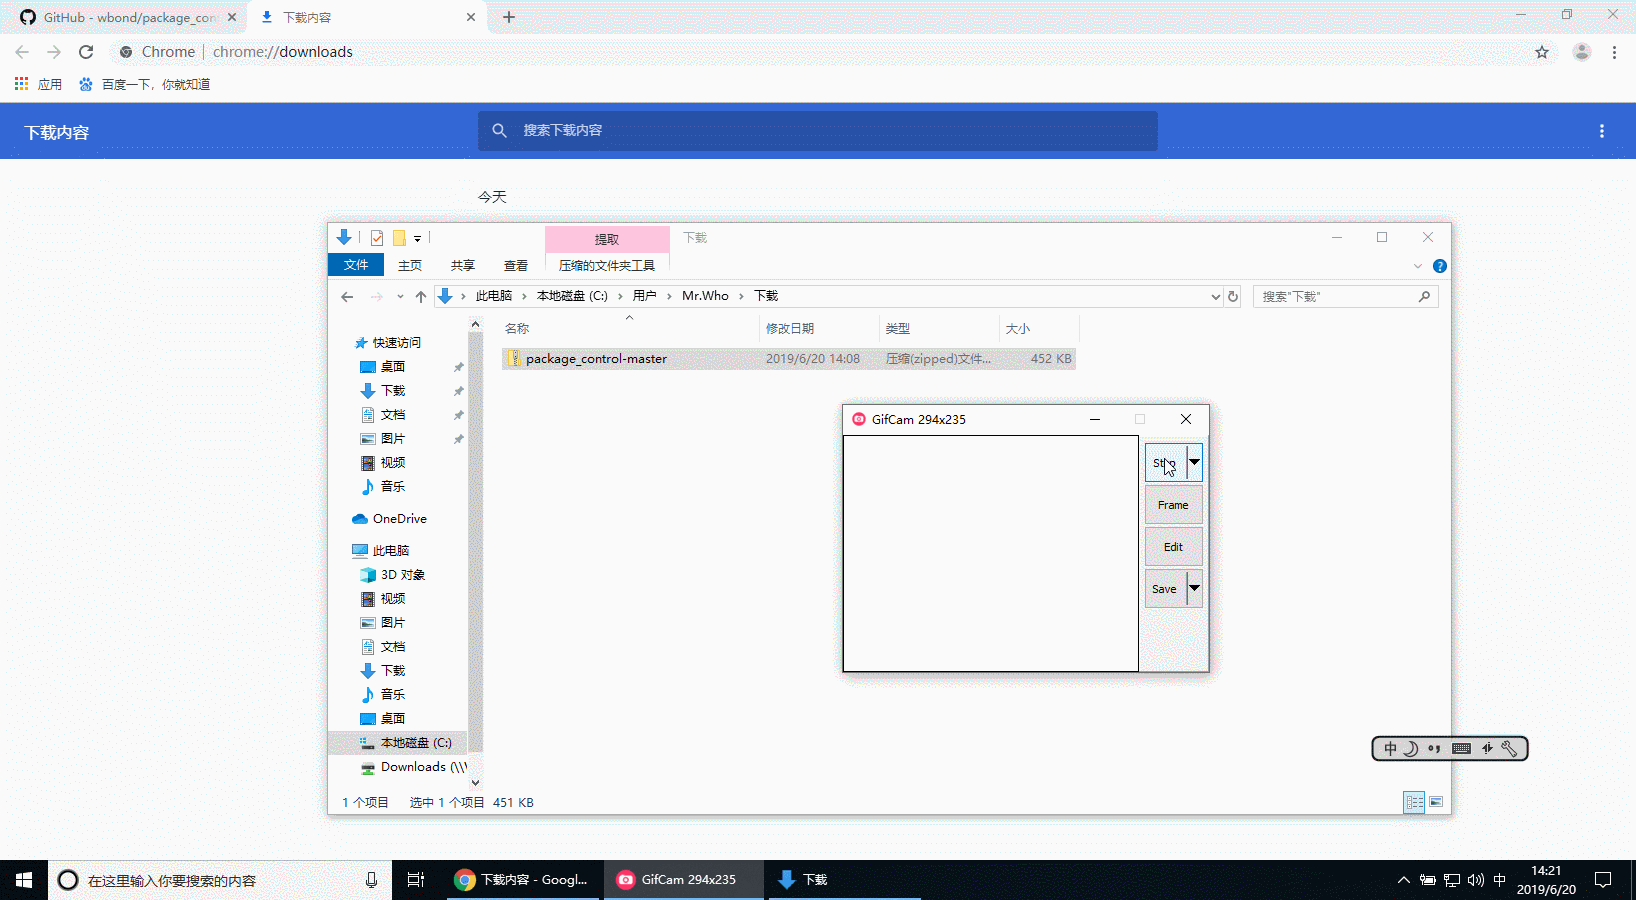1636x900 pixels.
Task: Open the Chrome profile avatar menu
Action: (x=1582, y=52)
